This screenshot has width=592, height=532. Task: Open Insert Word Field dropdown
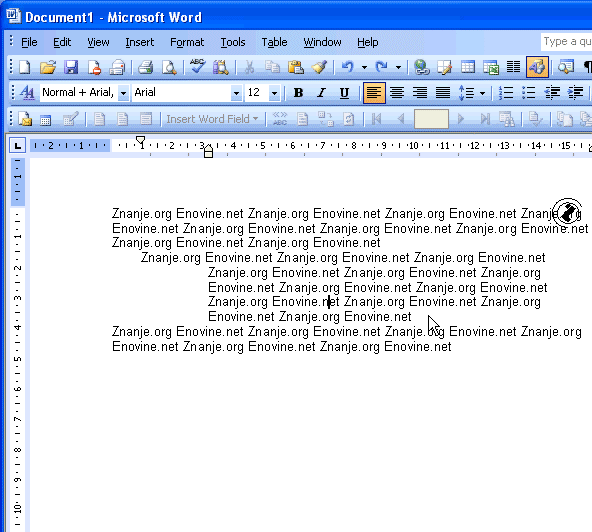(x=213, y=119)
